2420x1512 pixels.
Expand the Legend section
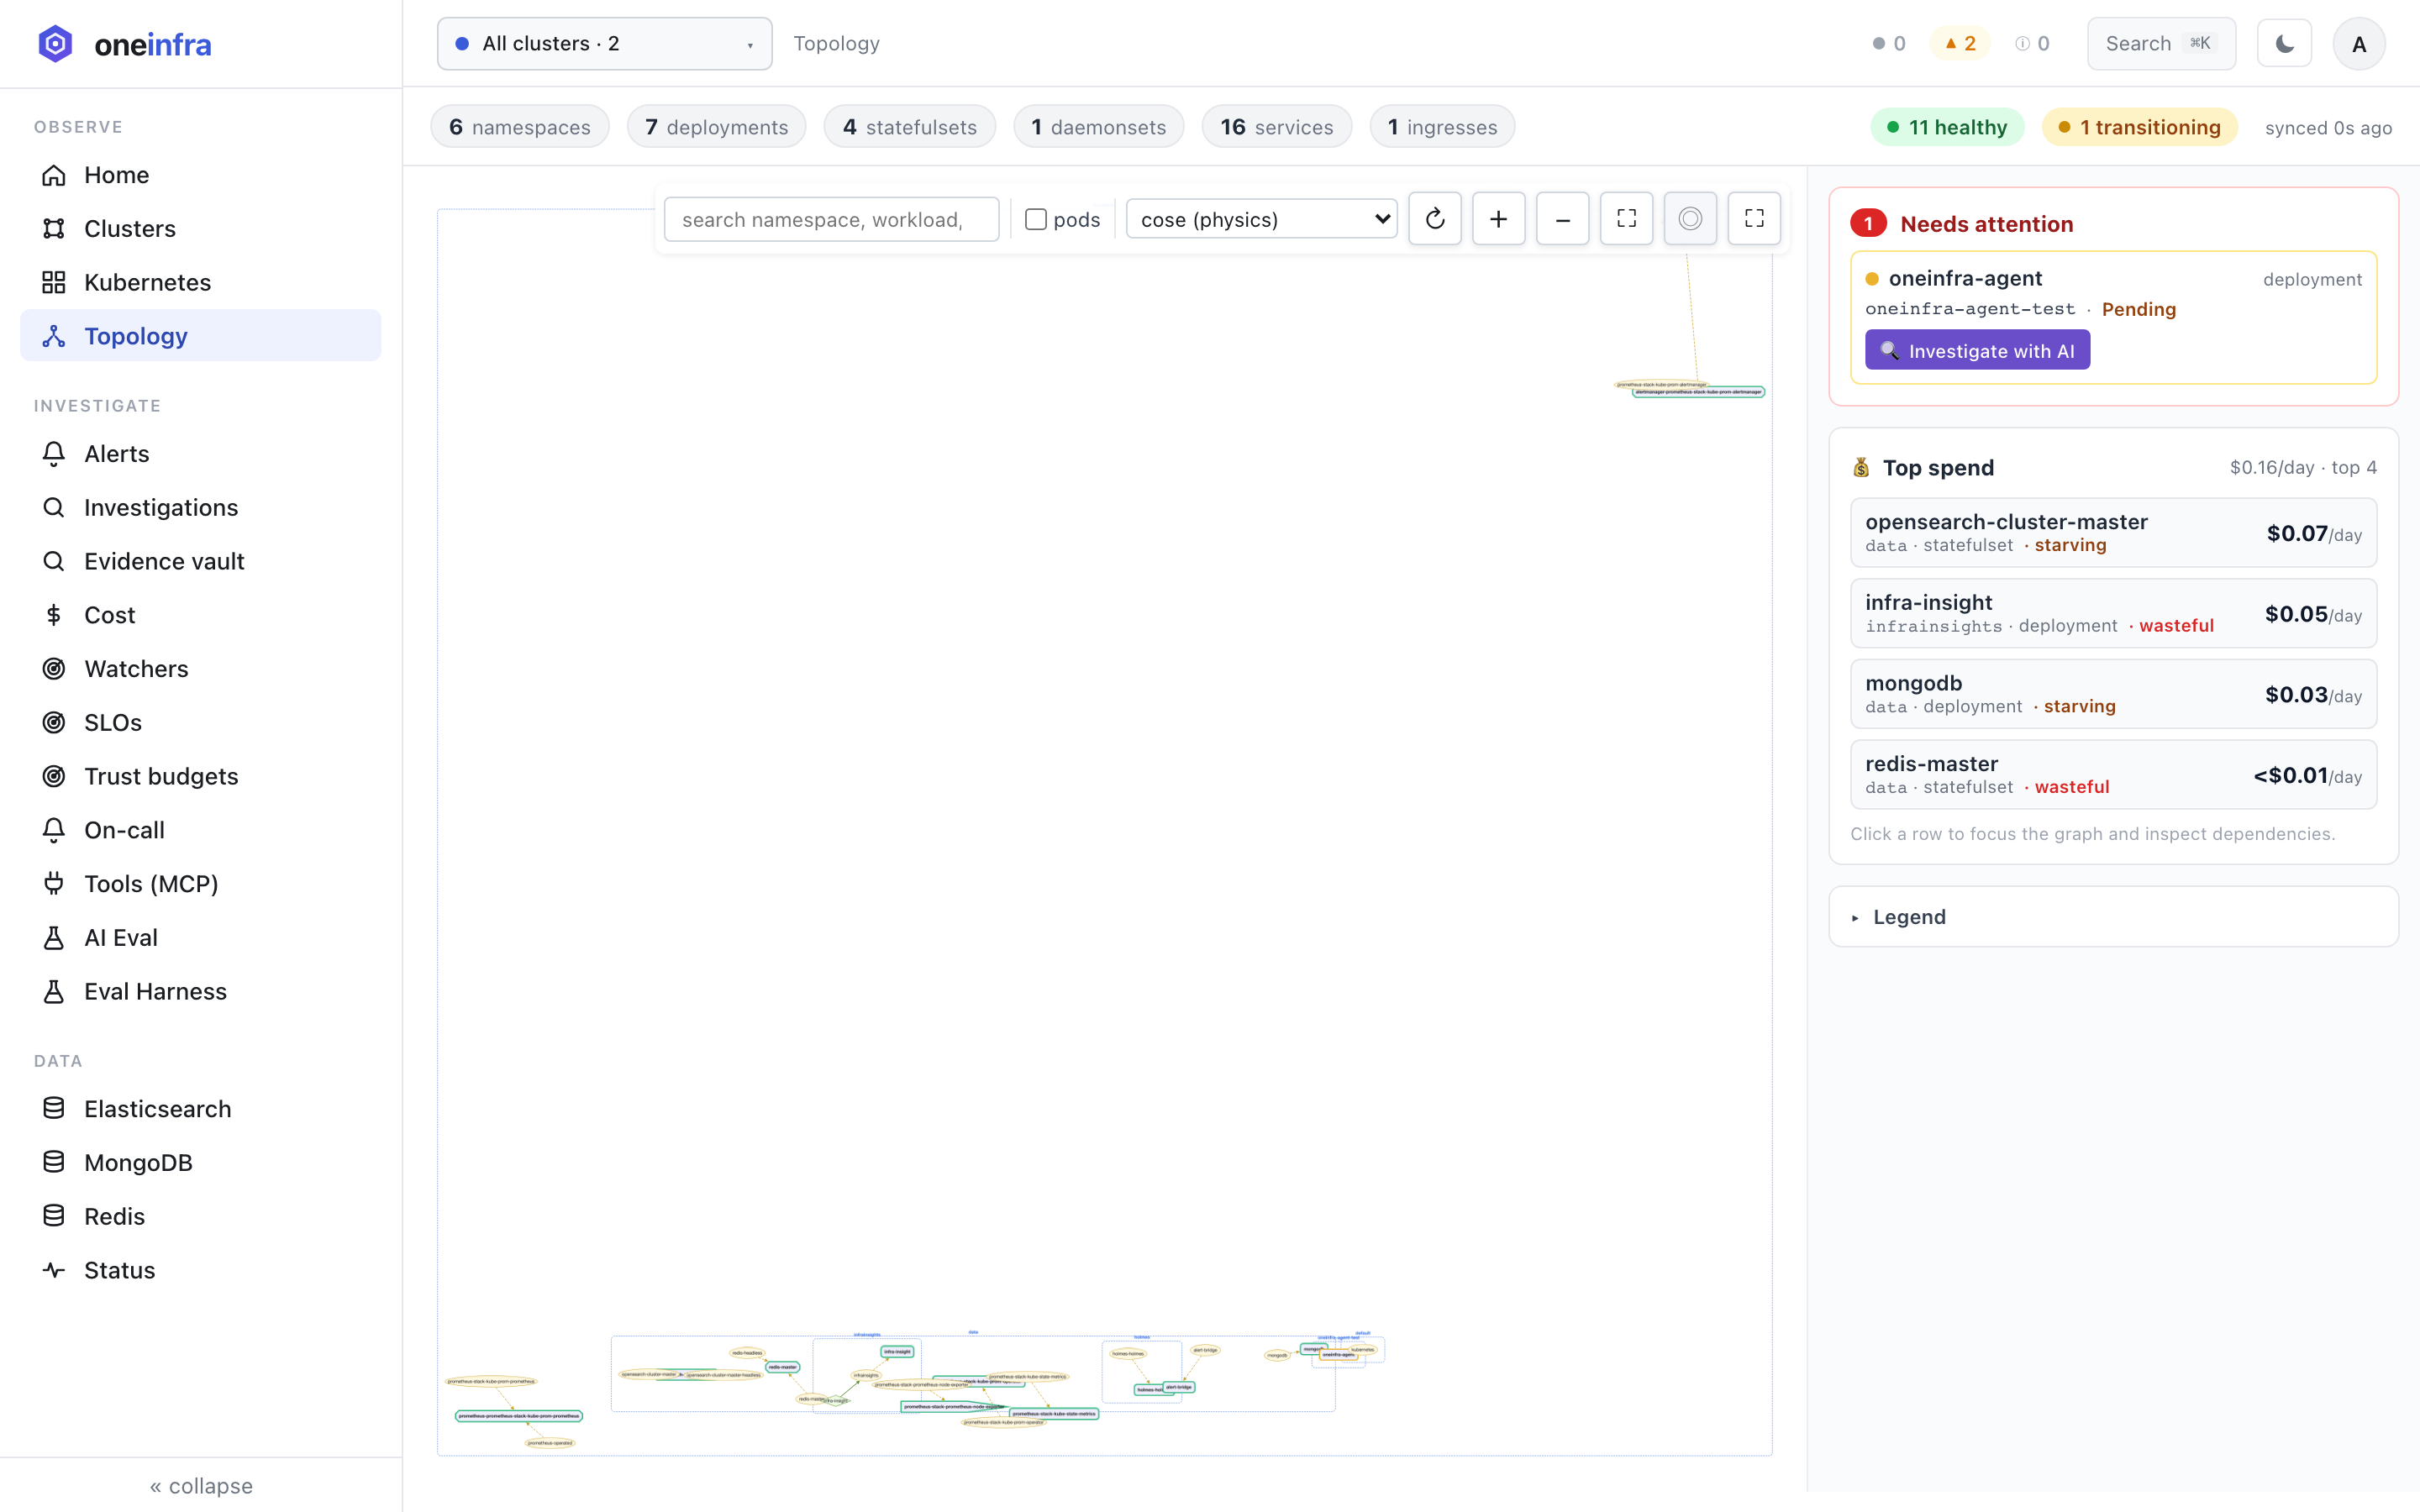[x=2113, y=916]
